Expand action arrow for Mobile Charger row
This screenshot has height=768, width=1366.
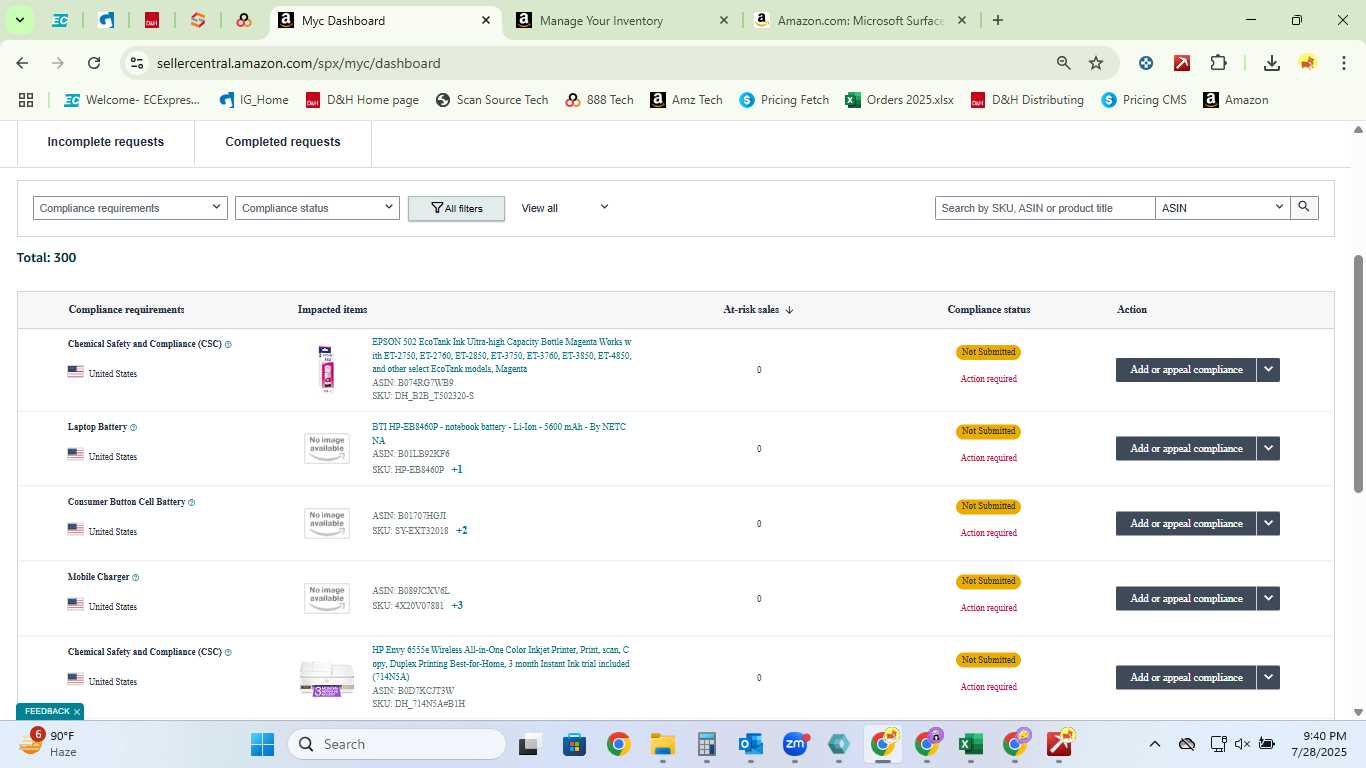pos(1269,599)
